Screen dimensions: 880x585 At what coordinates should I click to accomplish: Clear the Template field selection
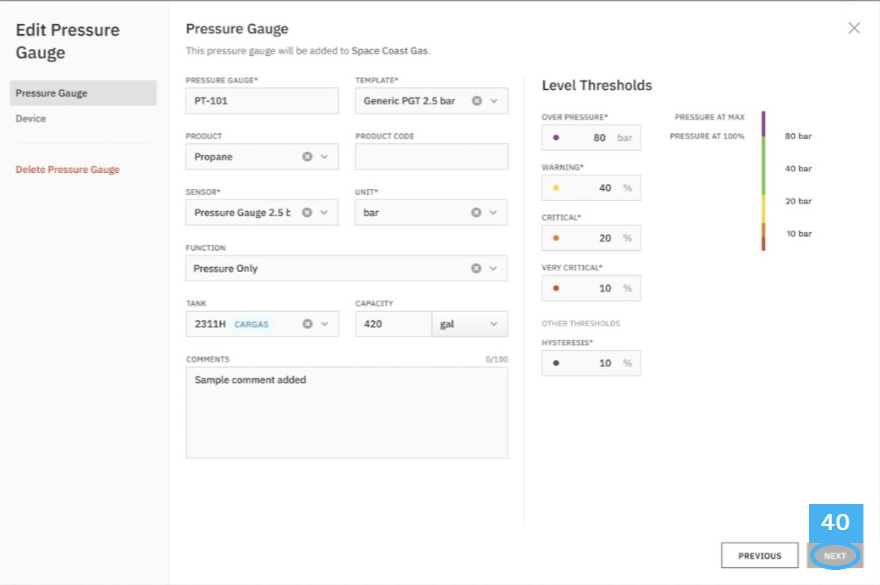point(476,101)
